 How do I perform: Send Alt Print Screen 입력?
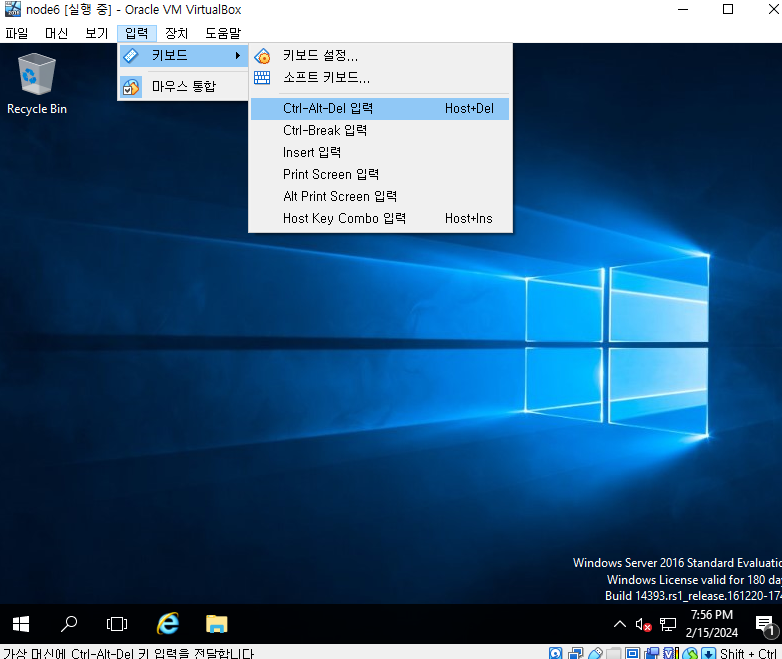point(380,197)
